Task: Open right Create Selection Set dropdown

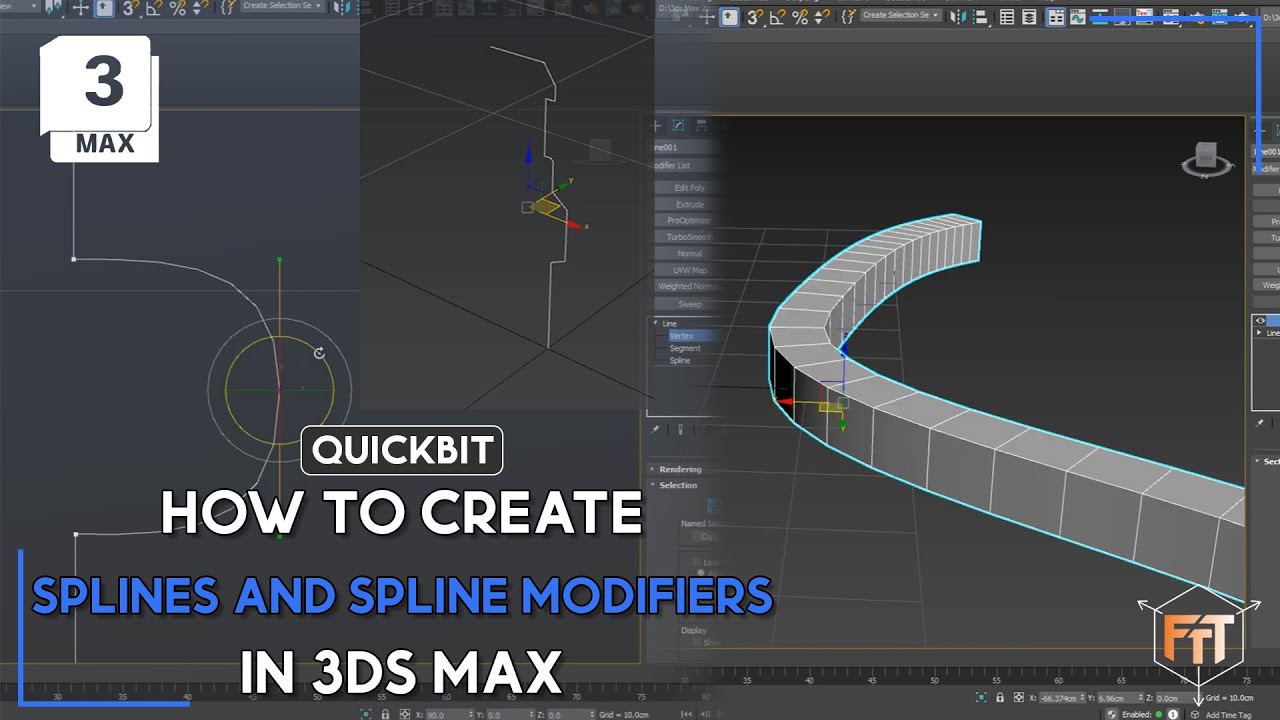Action: pyautogui.click(x=900, y=15)
